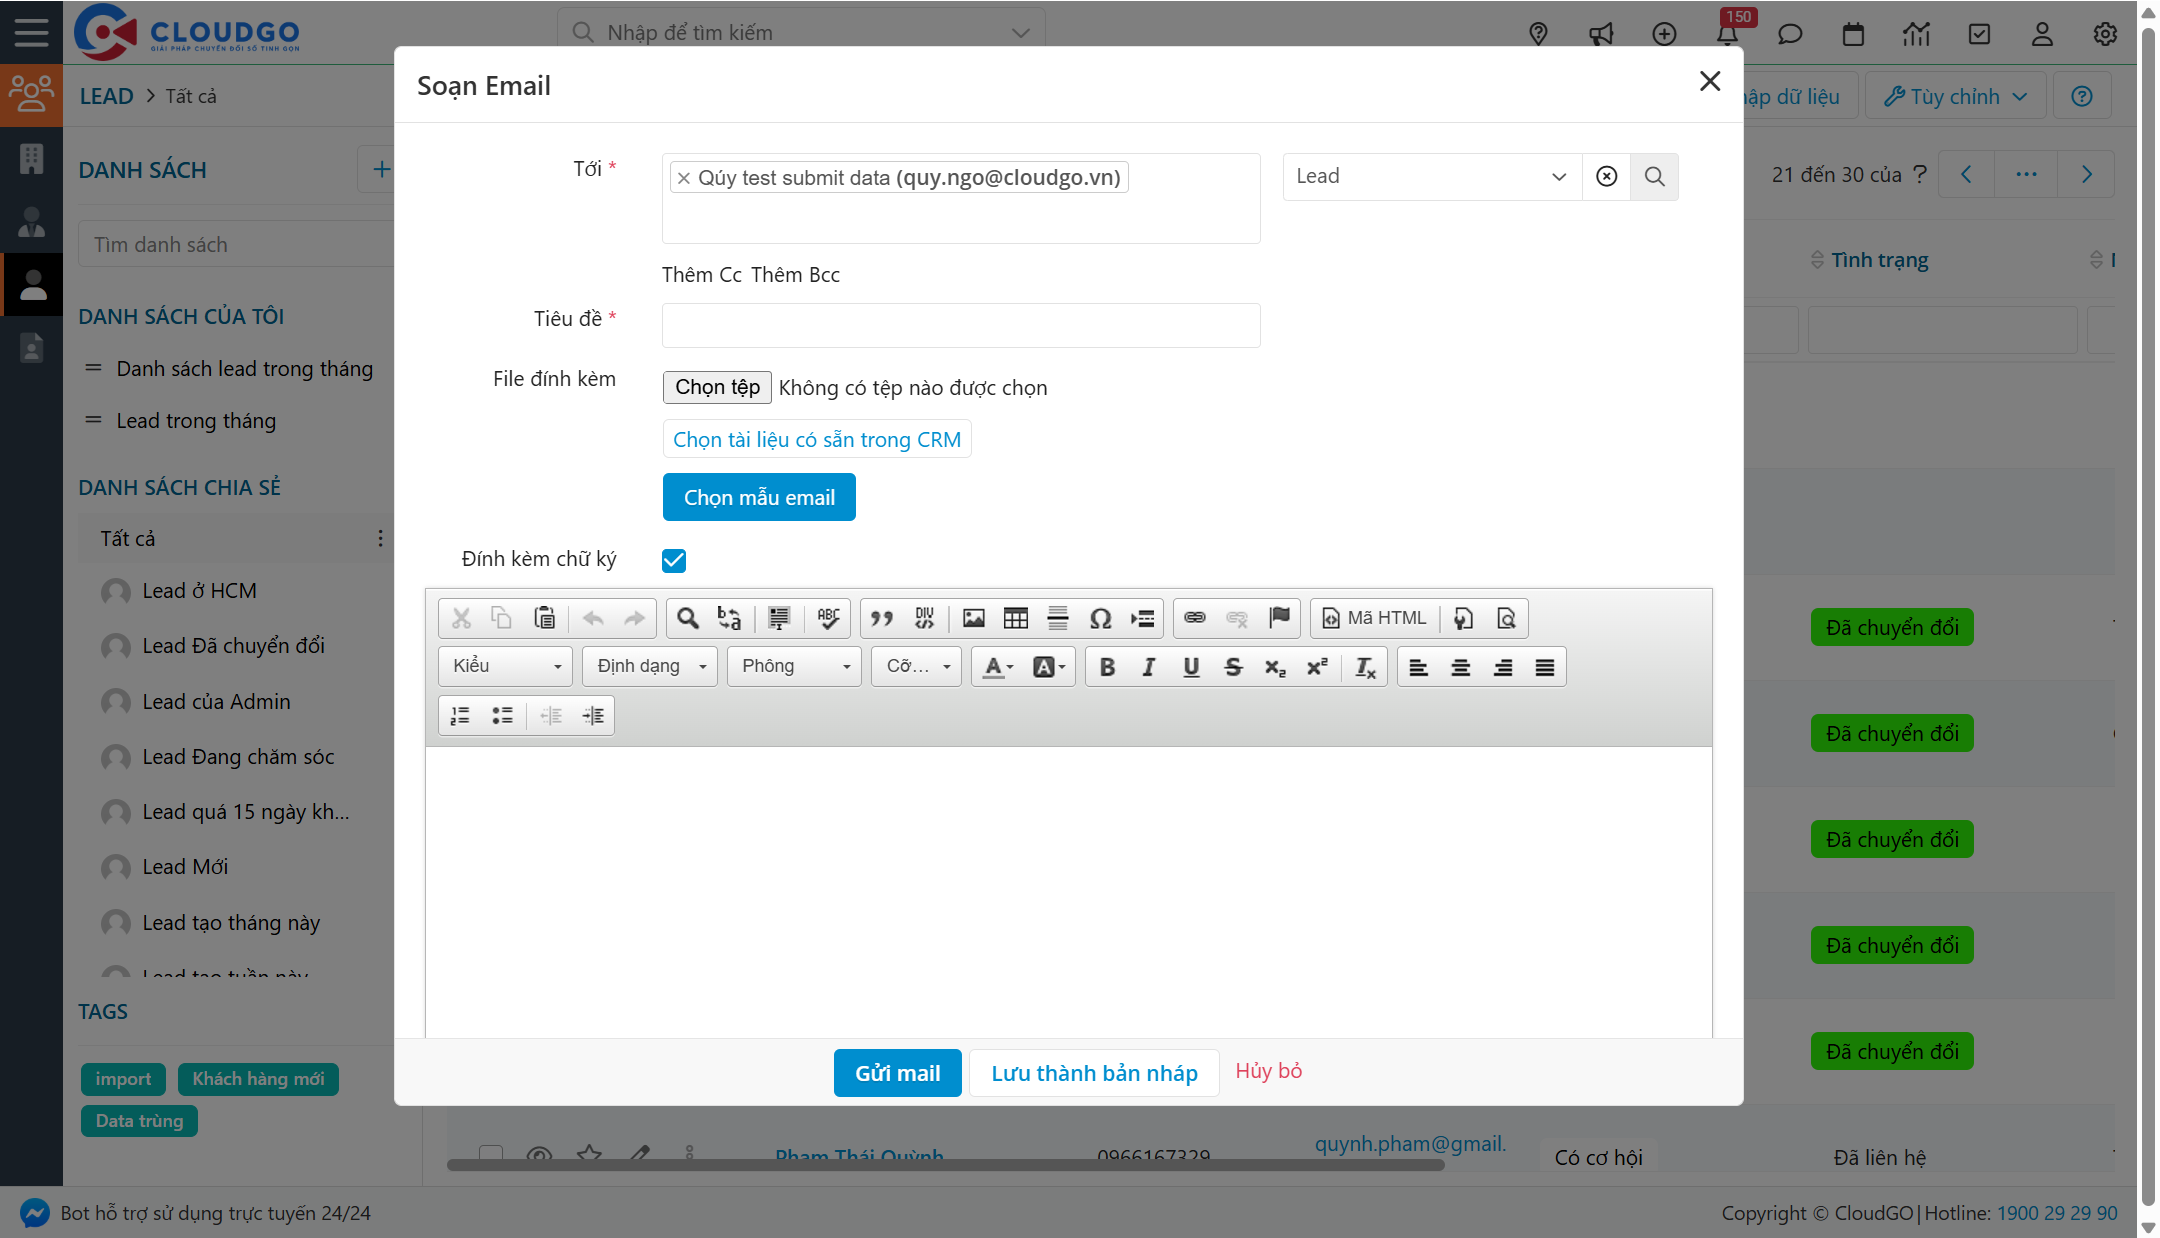Insert an image in the email editor
The image size is (2160, 1238).
coord(973,618)
